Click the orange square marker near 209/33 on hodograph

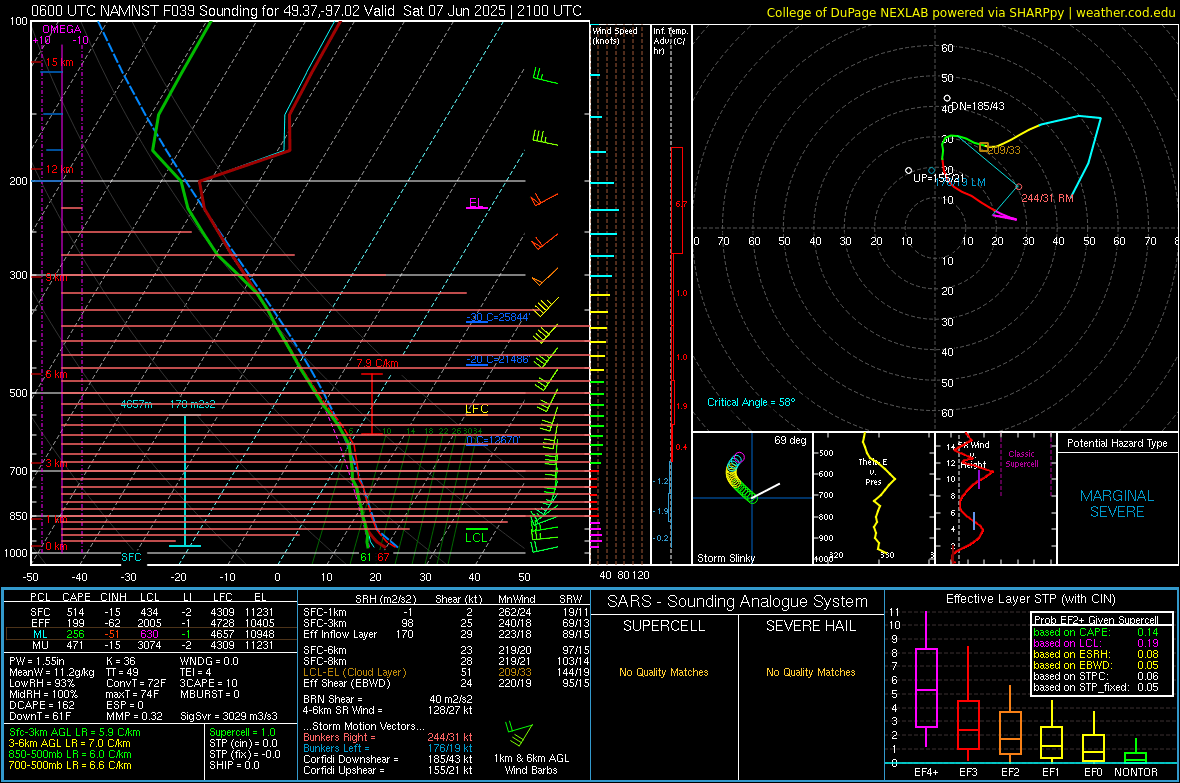click(x=984, y=148)
